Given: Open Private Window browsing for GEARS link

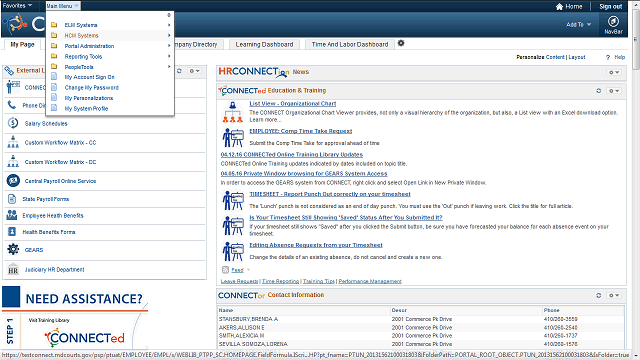Looking at the screenshot, I should [304, 173].
